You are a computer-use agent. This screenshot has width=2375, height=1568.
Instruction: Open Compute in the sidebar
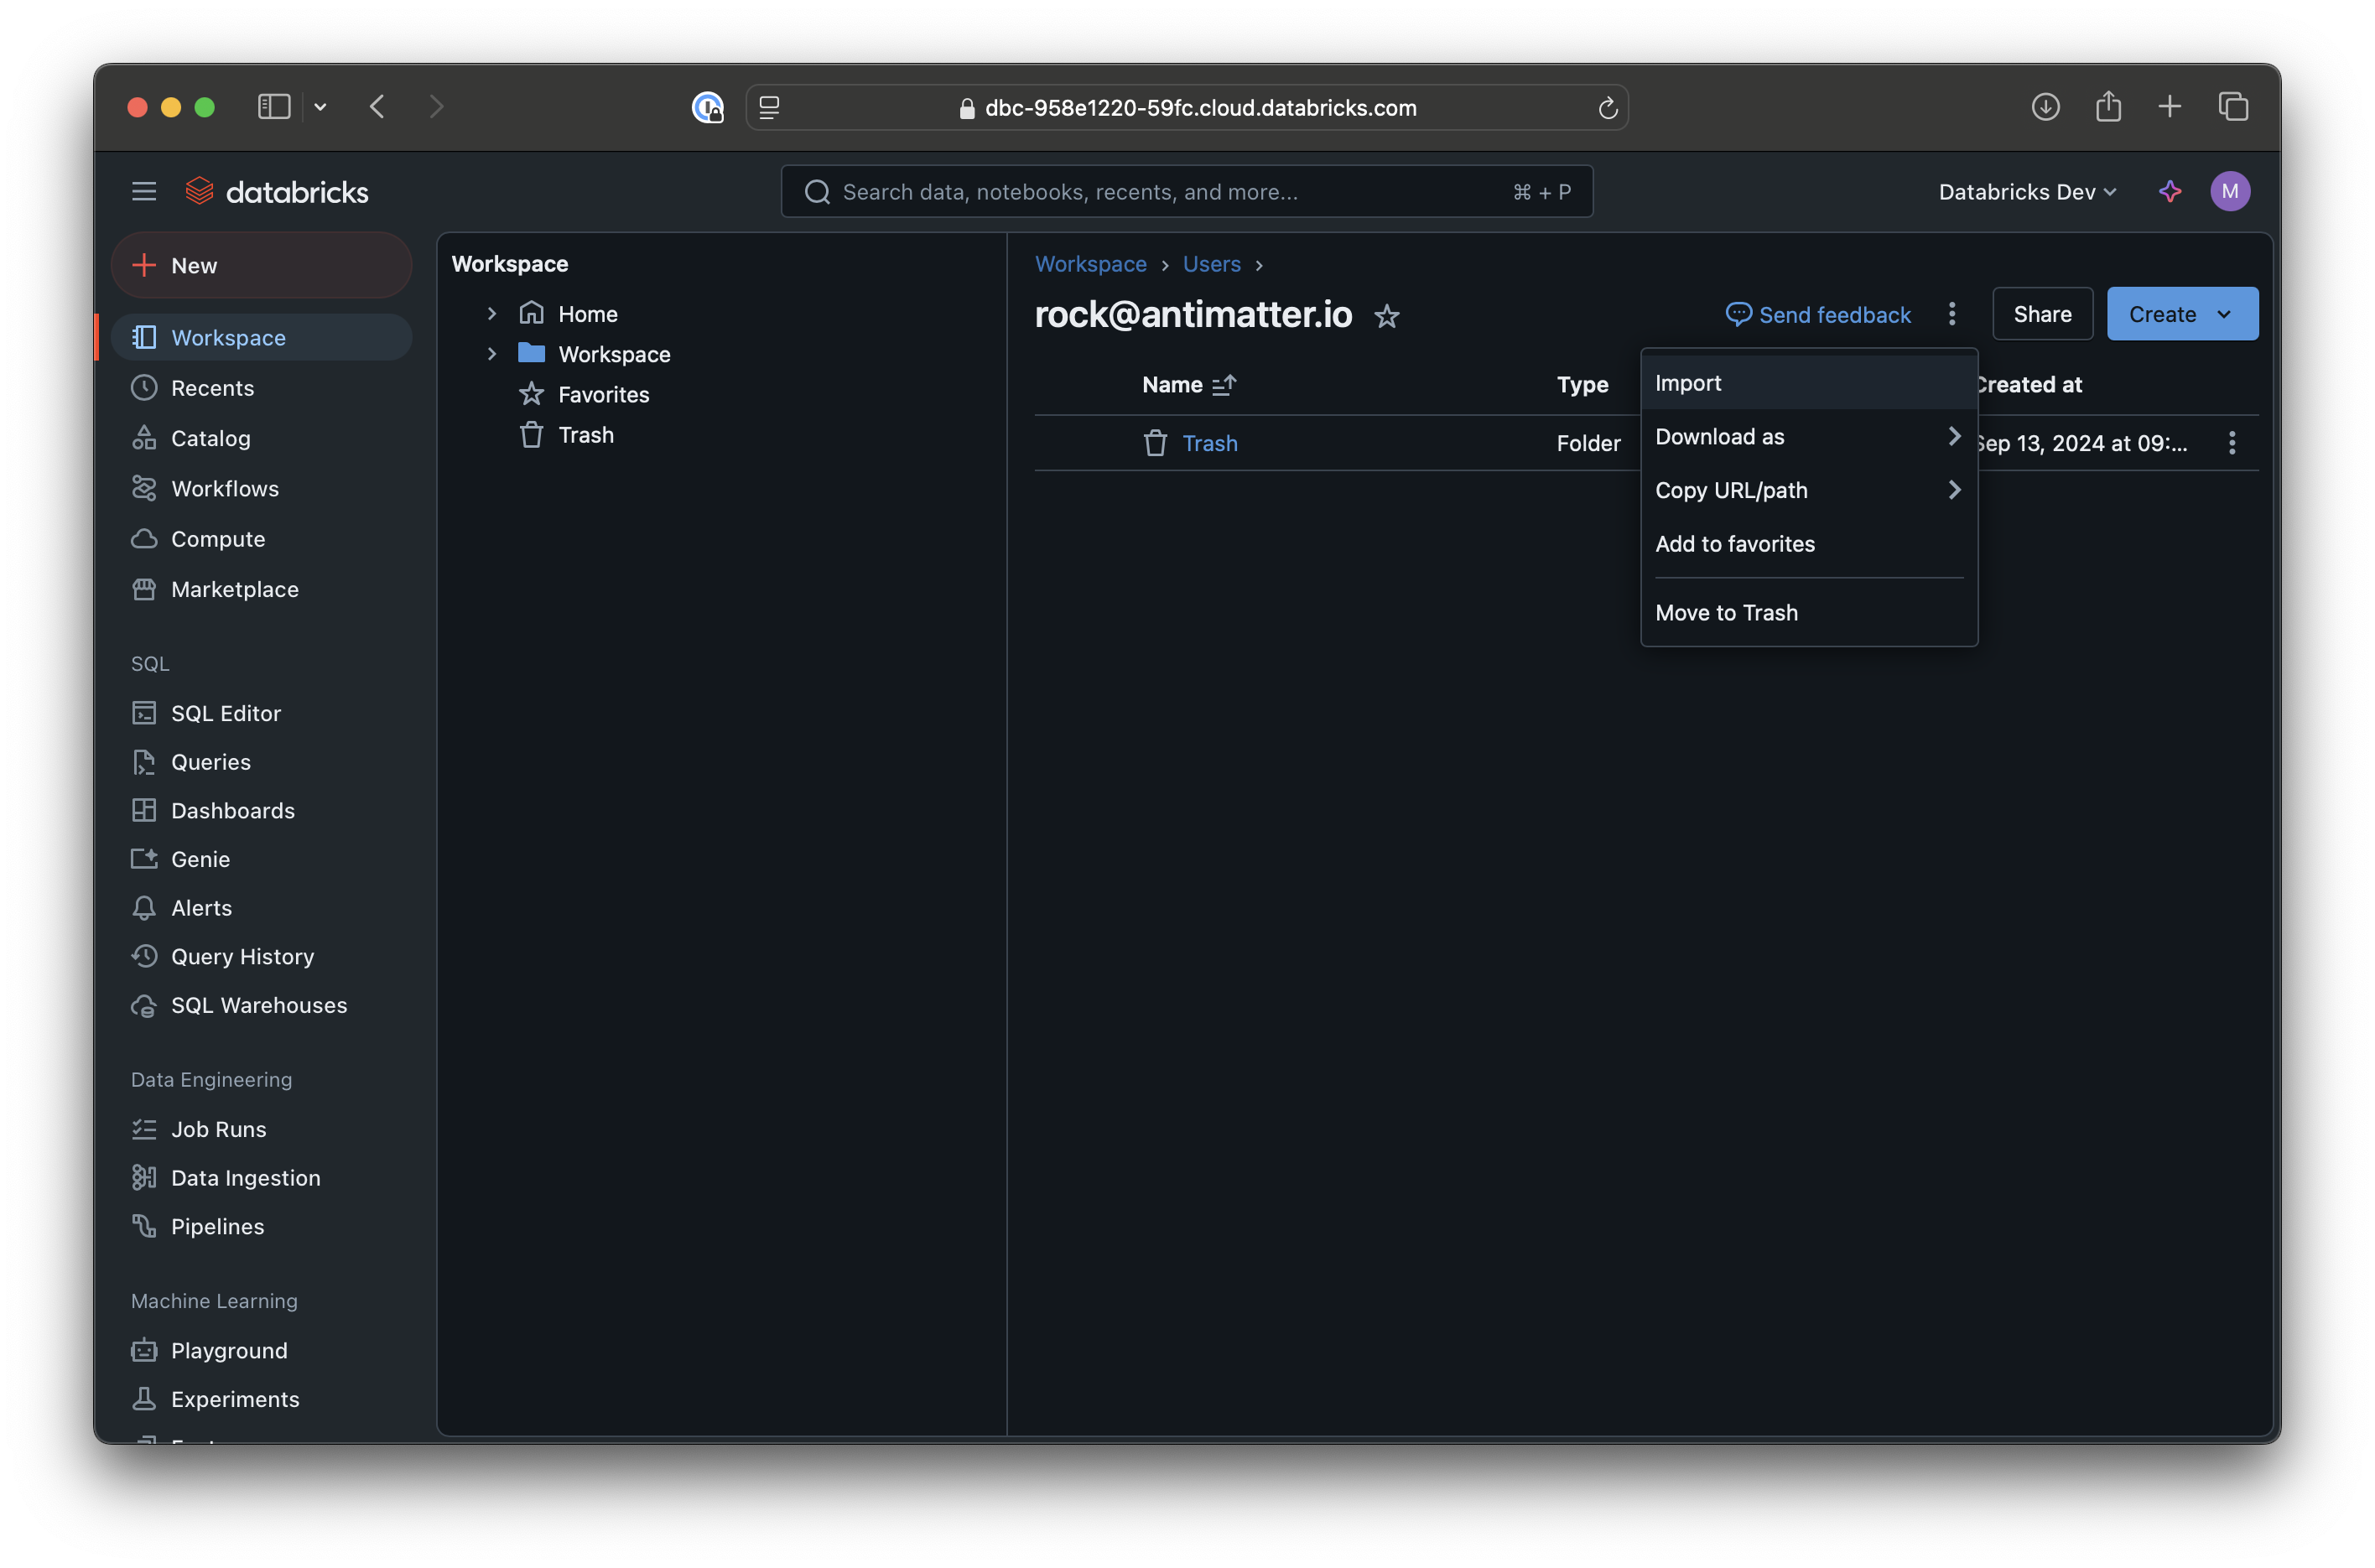261,539
